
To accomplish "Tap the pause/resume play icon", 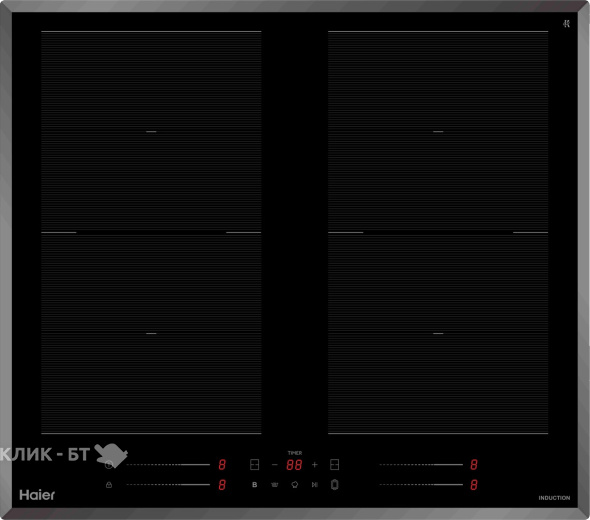I will [x=315, y=485].
